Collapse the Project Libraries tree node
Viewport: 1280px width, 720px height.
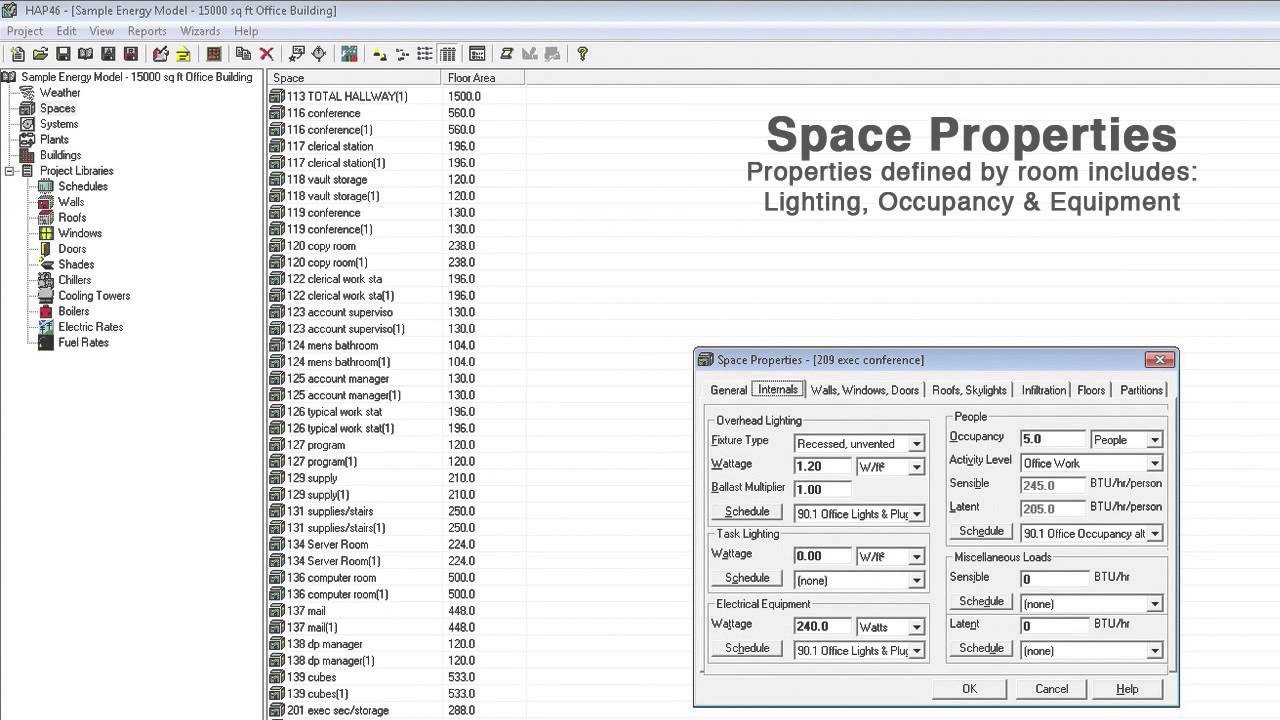point(10,171)
